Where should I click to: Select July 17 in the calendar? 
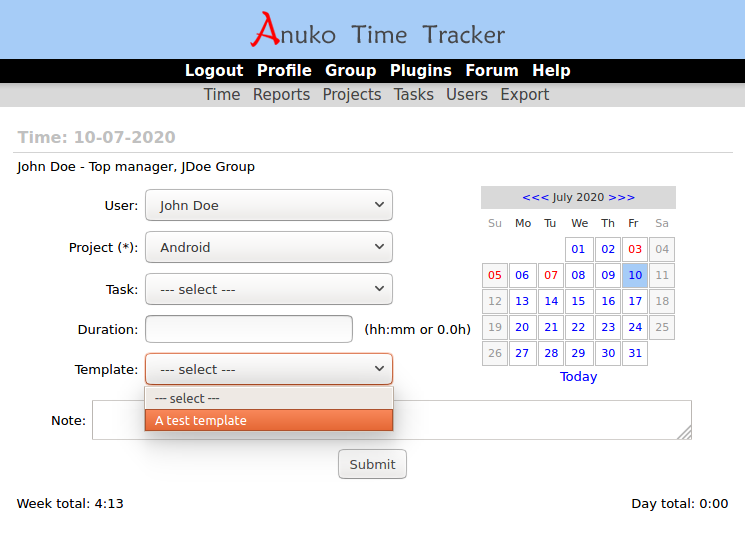[x=635, y=301]
